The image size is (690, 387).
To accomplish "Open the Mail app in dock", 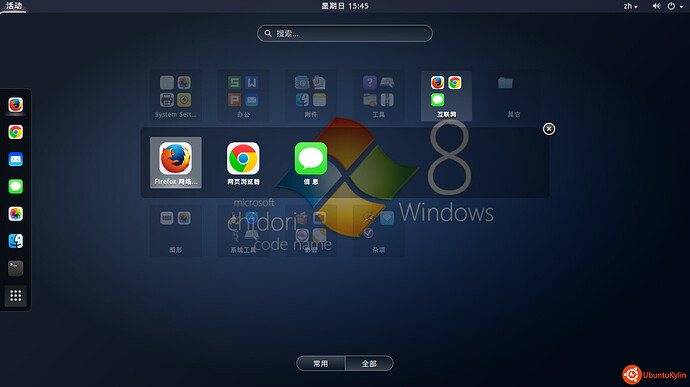I will pos(15,159).
